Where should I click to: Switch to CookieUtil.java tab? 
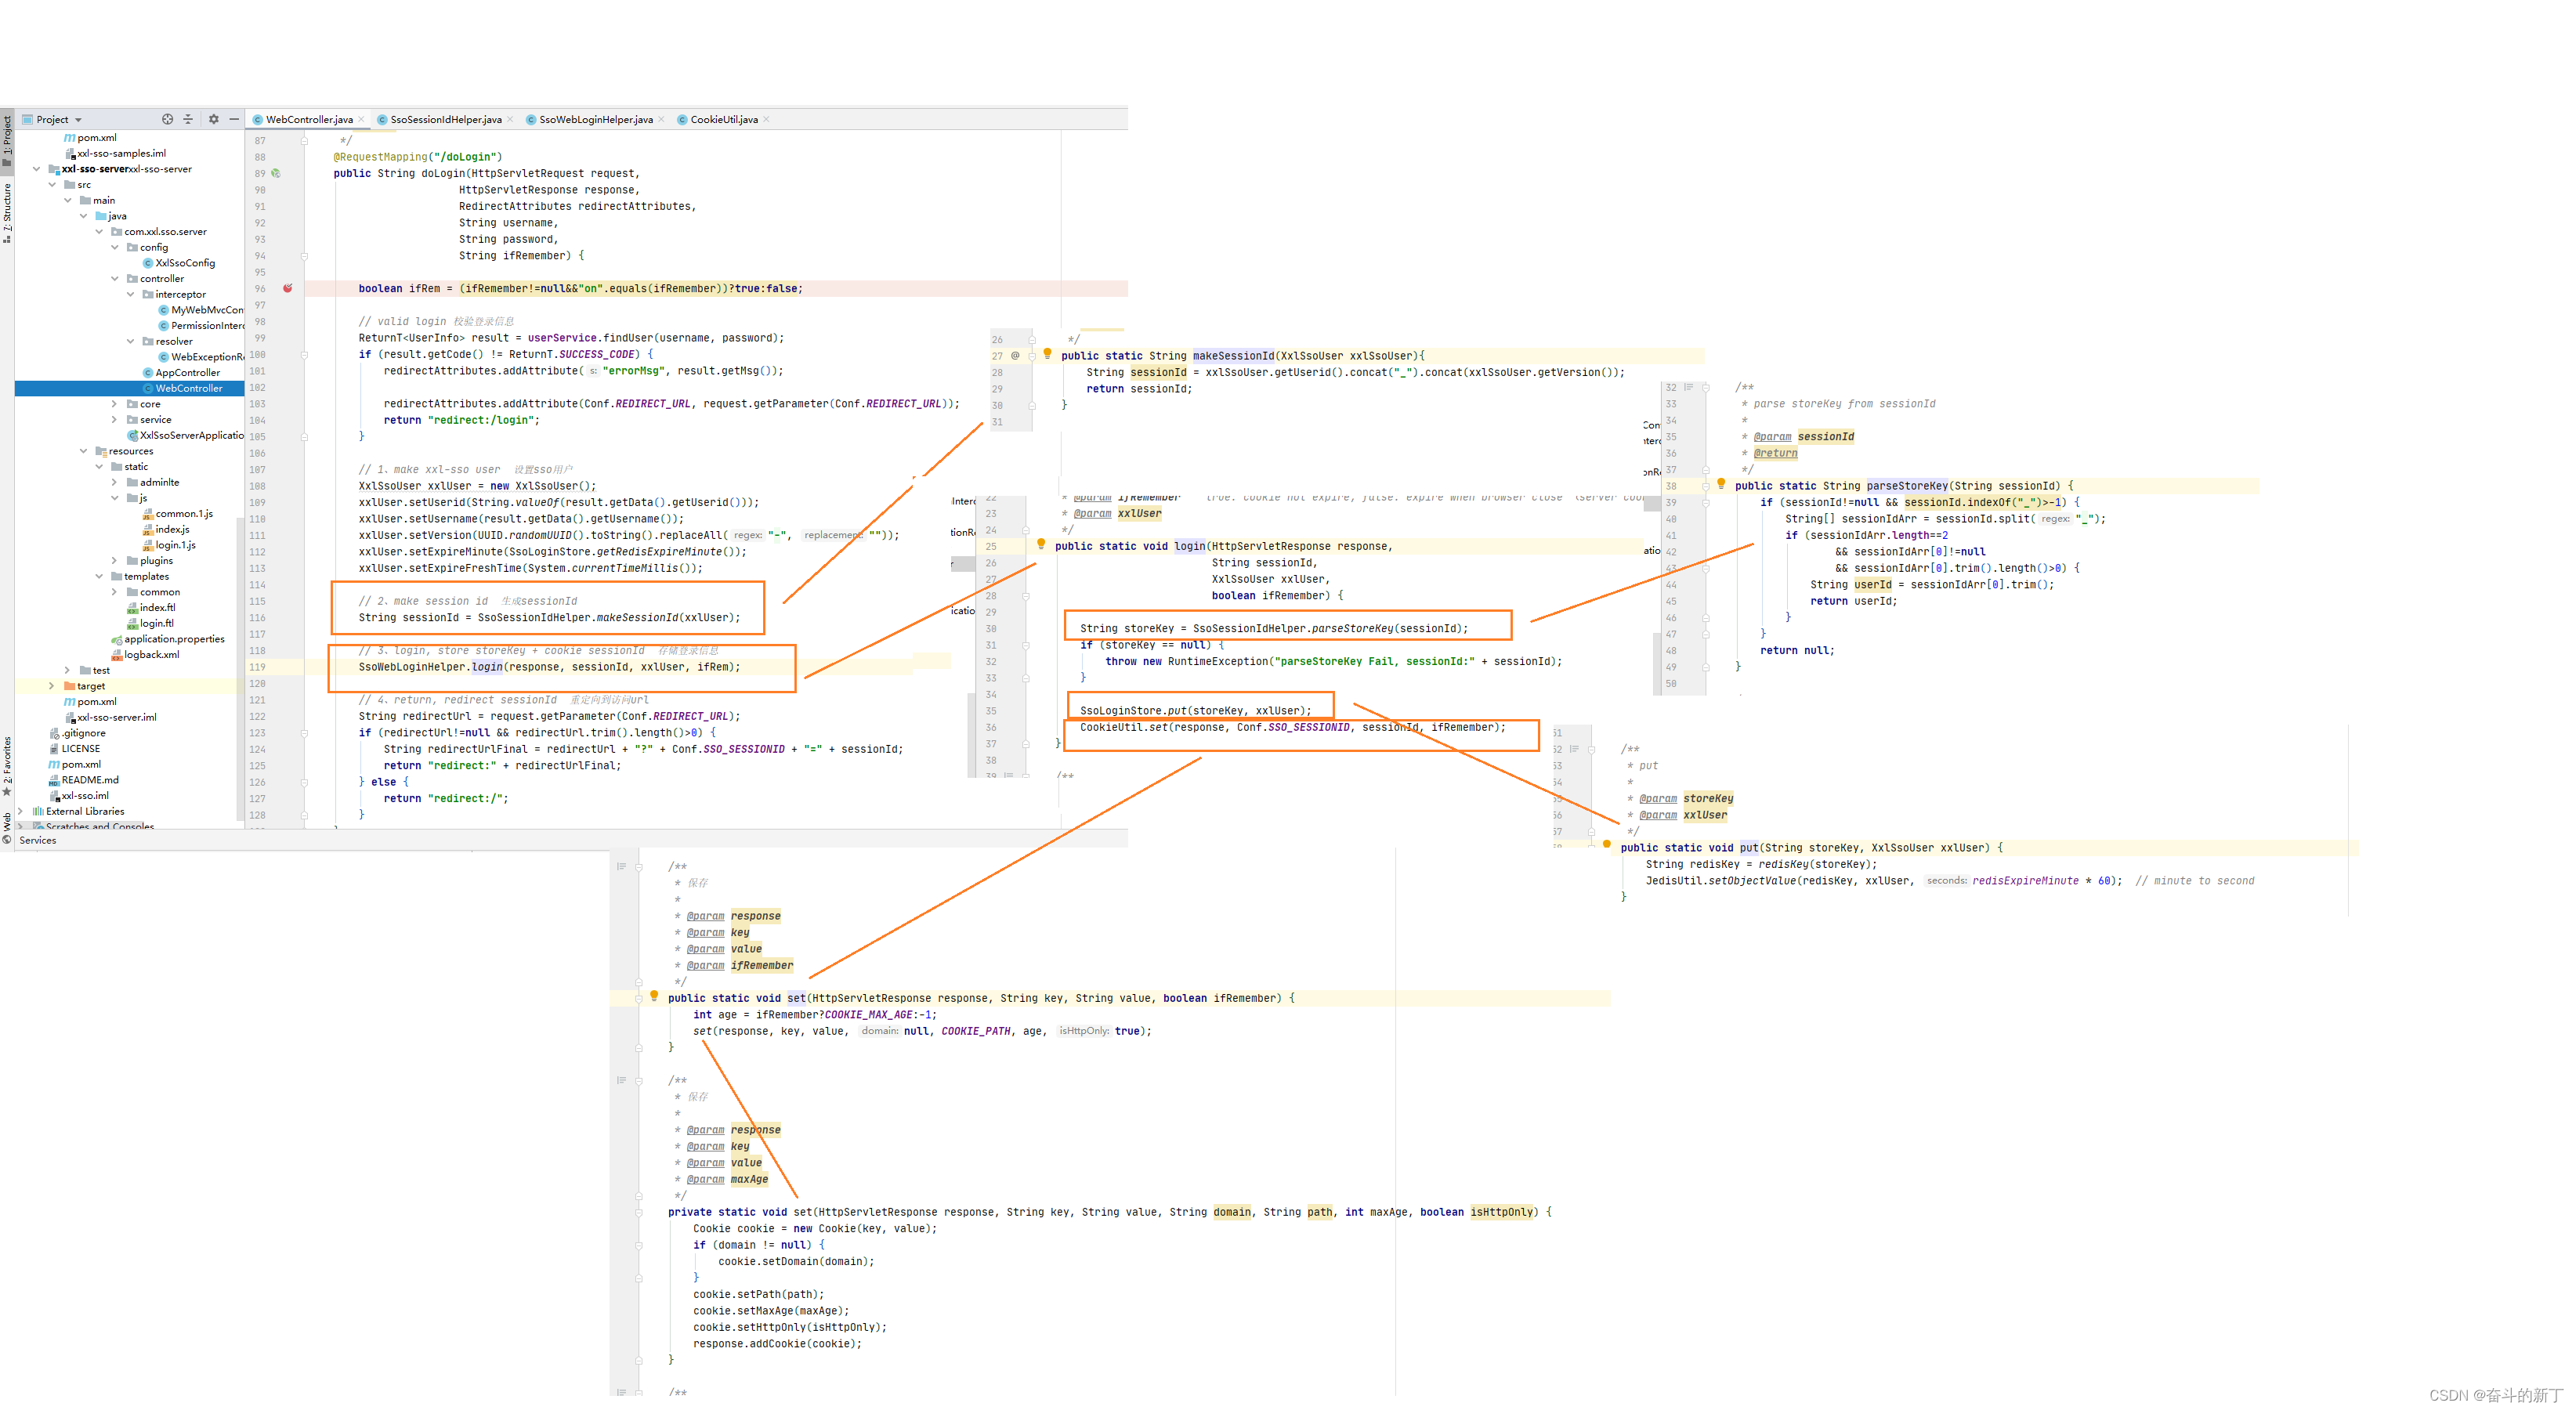(723, 119)
